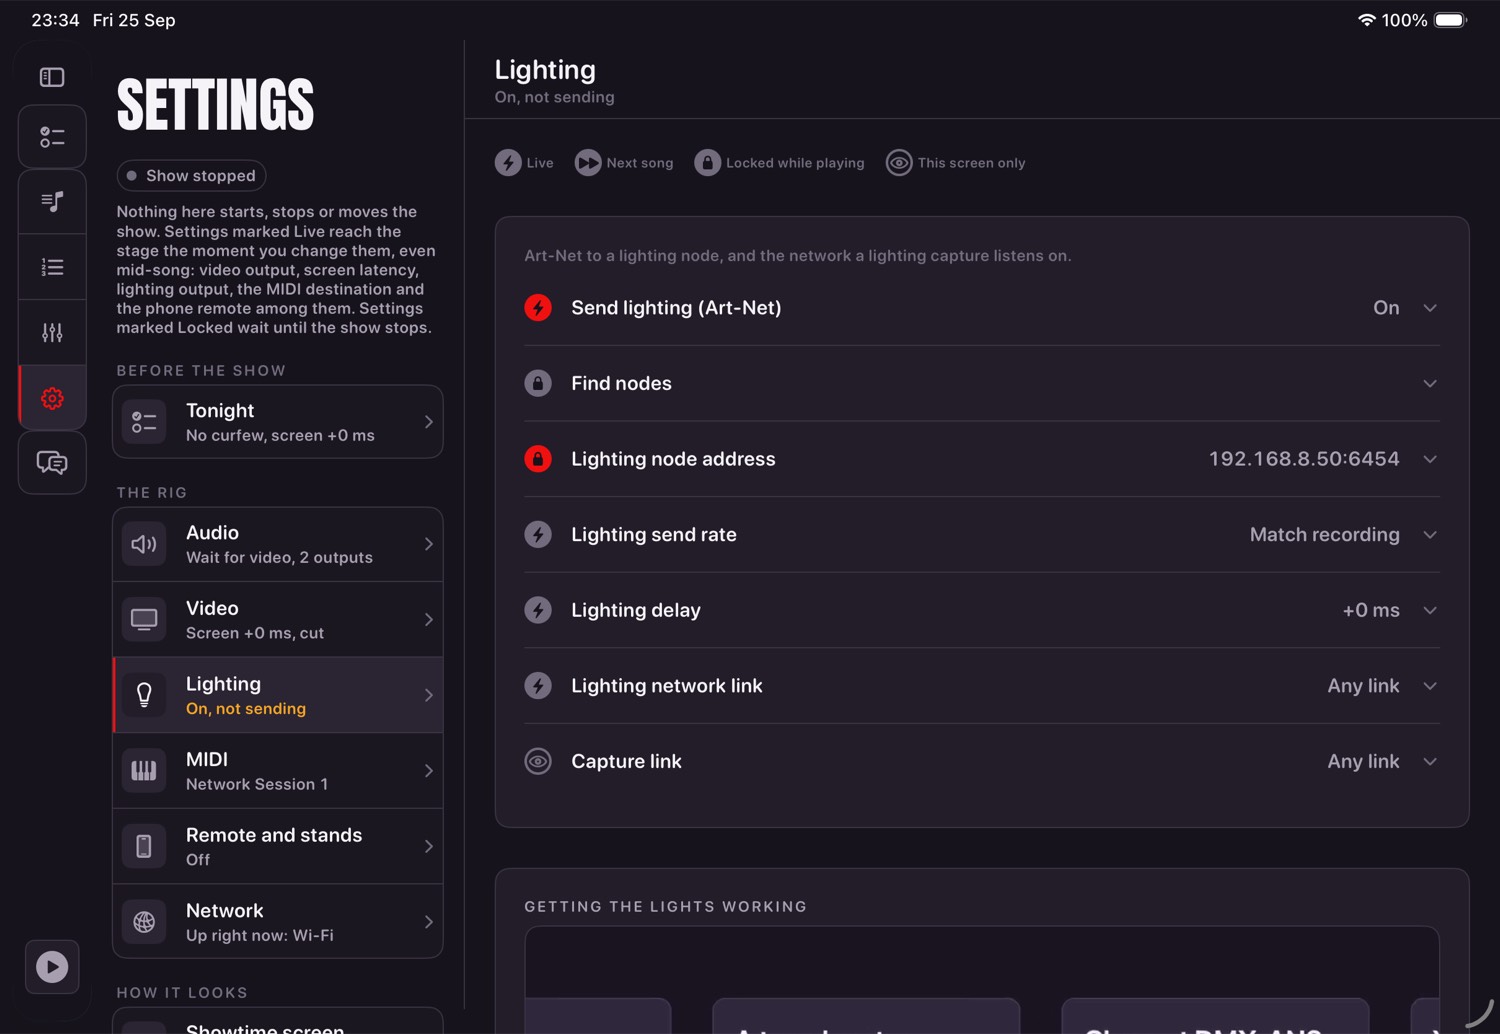Open the checklist view in the rail
1500x1034 pixels.
(x=52, y=137)
